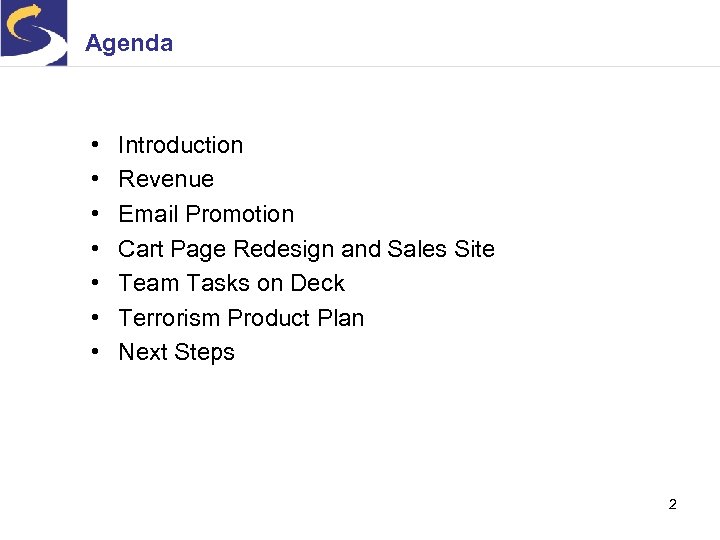
Task: Select the Revenue agenda item
Action: (x=166, y=179)
